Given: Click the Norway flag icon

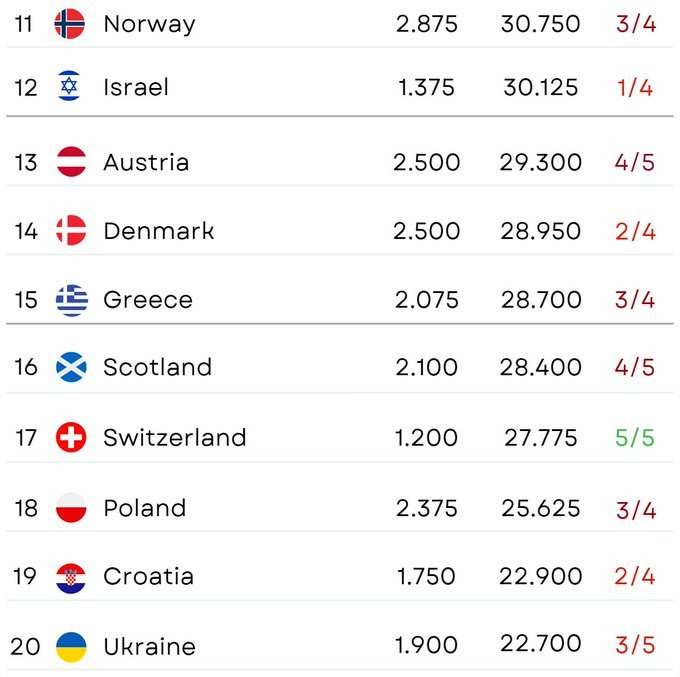Looking at the screenshot, I should point(70,23).
